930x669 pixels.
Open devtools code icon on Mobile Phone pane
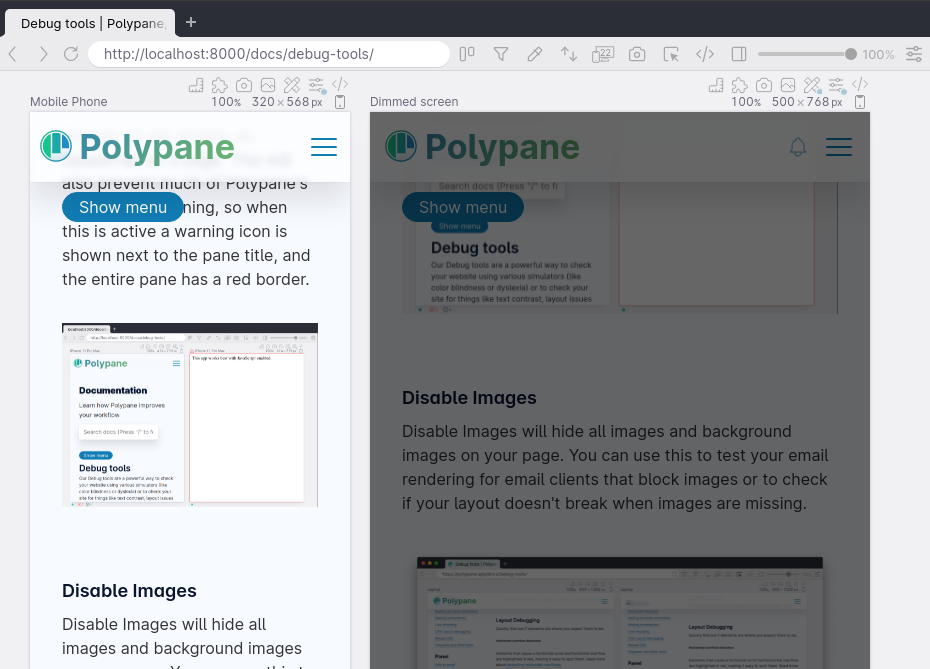click(x=340, y=84)
